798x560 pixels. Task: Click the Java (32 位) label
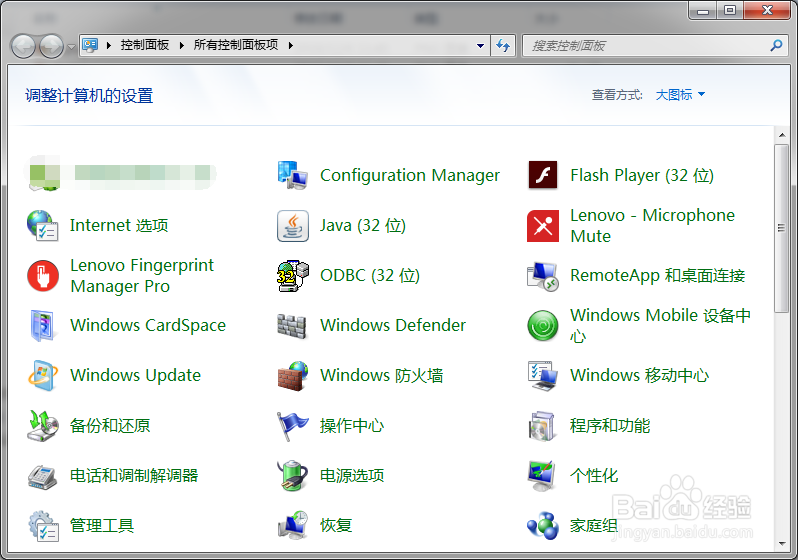point(363,226)
